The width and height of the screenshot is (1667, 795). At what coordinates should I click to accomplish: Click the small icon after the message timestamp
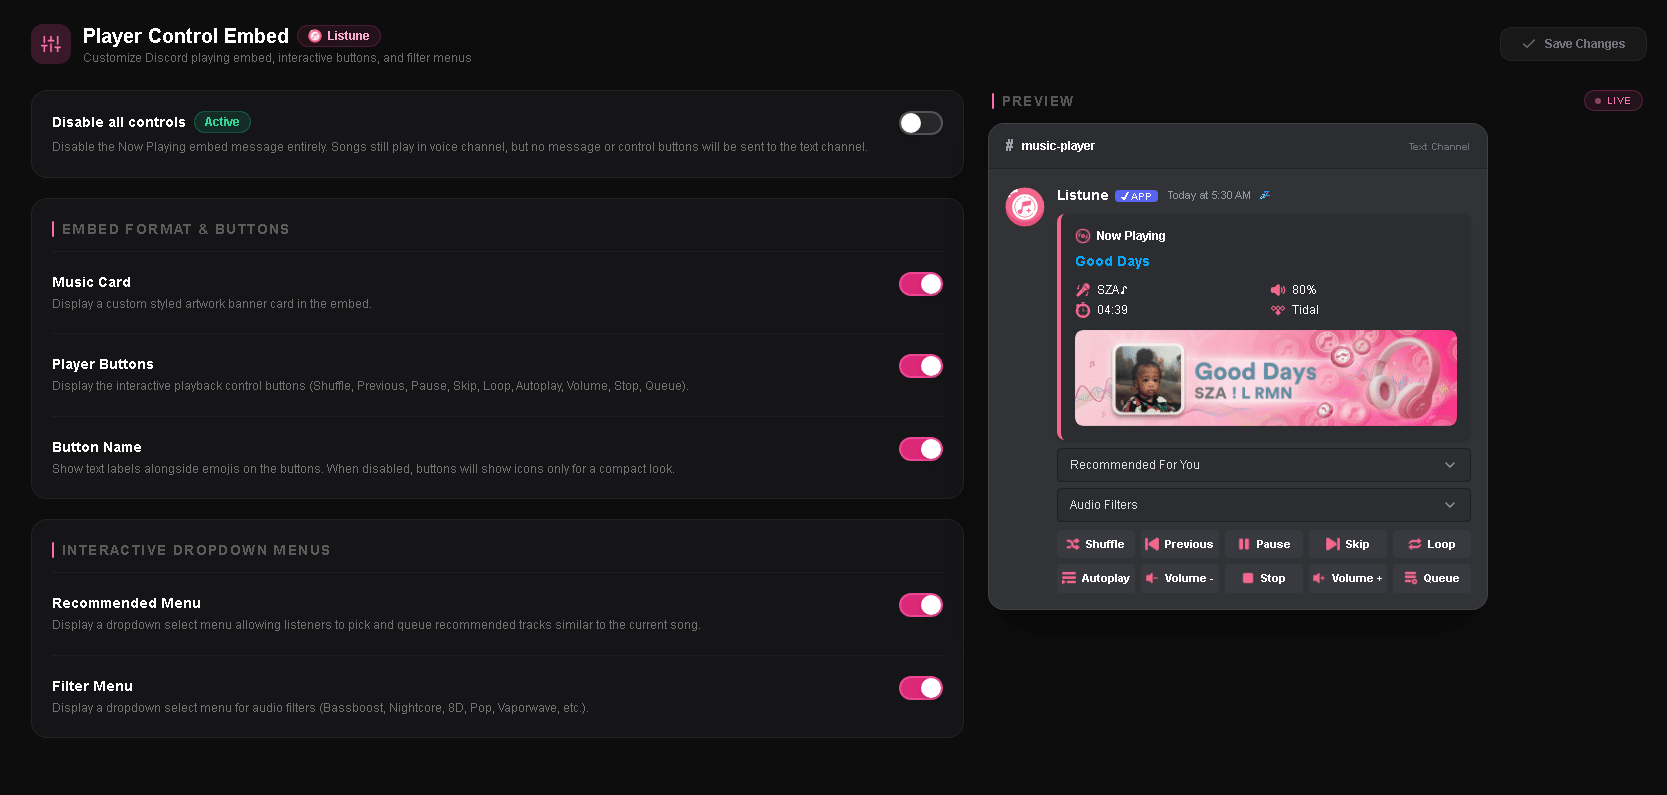[x=1264, y=195]
